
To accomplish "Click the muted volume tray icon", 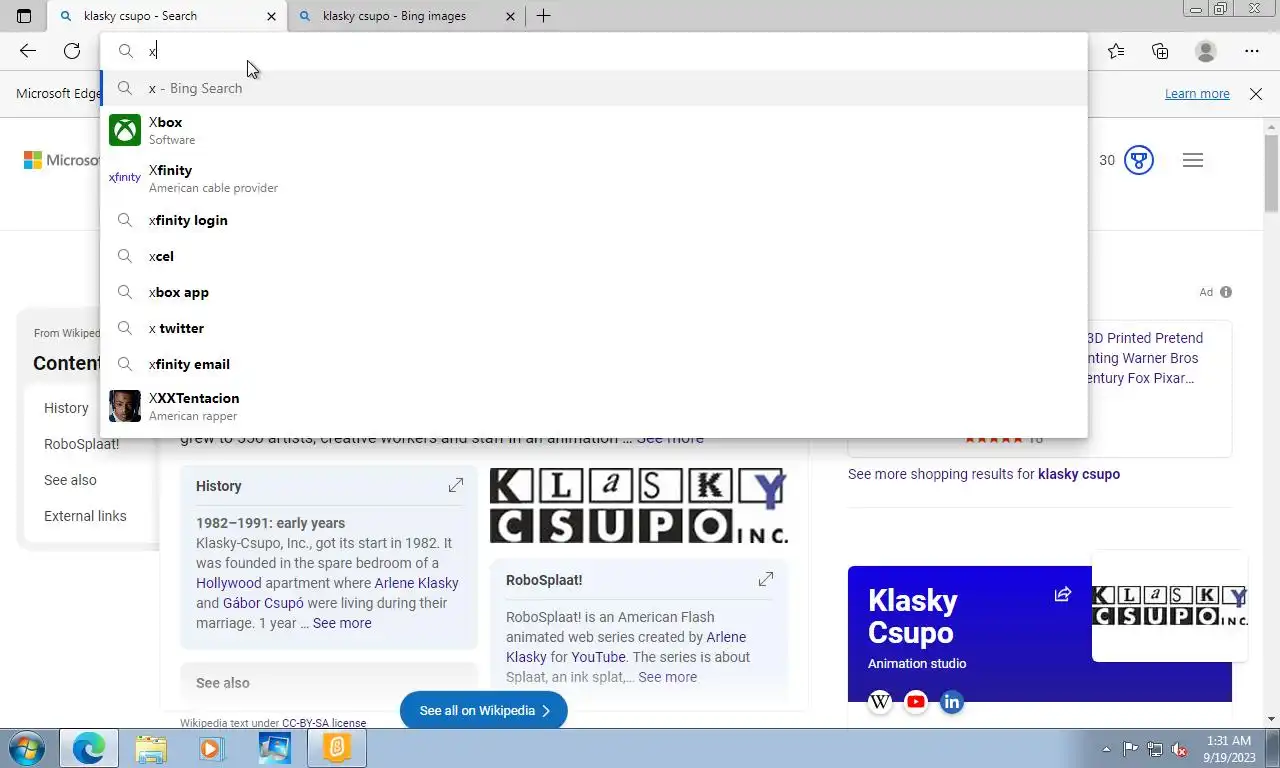I will click(x=1179, y=749).
